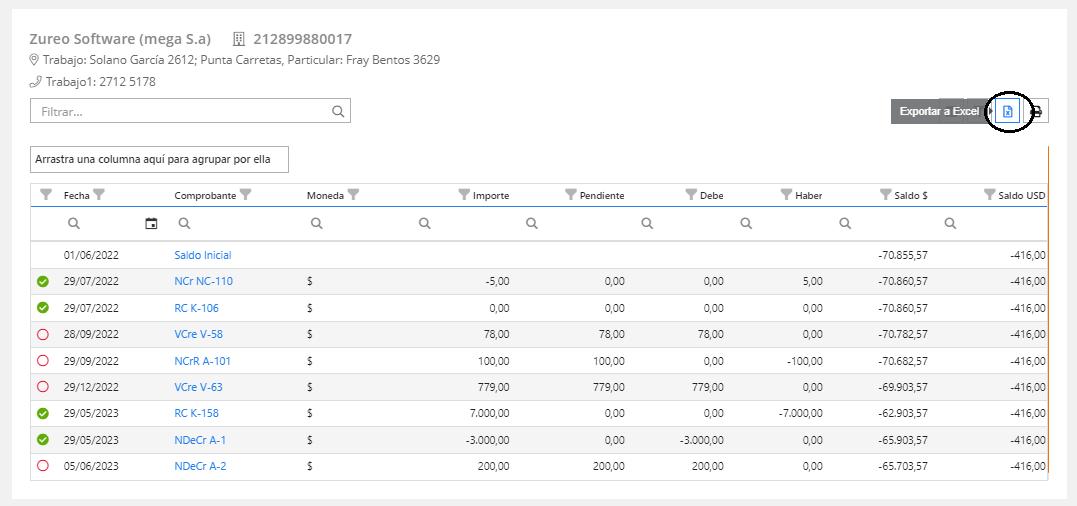1077x506 pixels.
Task: Sort by the Saldo USD column header
Action: pyautogui.click(x=1022, y=196)
